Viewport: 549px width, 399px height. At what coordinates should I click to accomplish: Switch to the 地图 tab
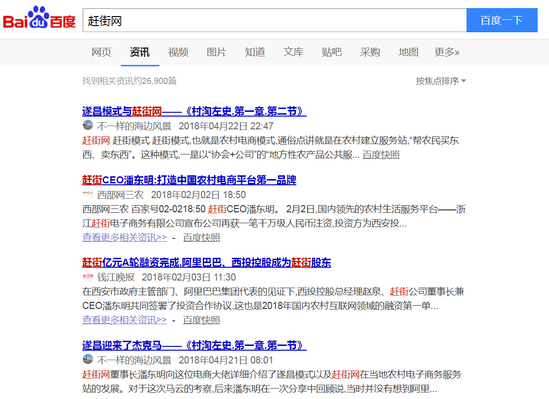409,52
